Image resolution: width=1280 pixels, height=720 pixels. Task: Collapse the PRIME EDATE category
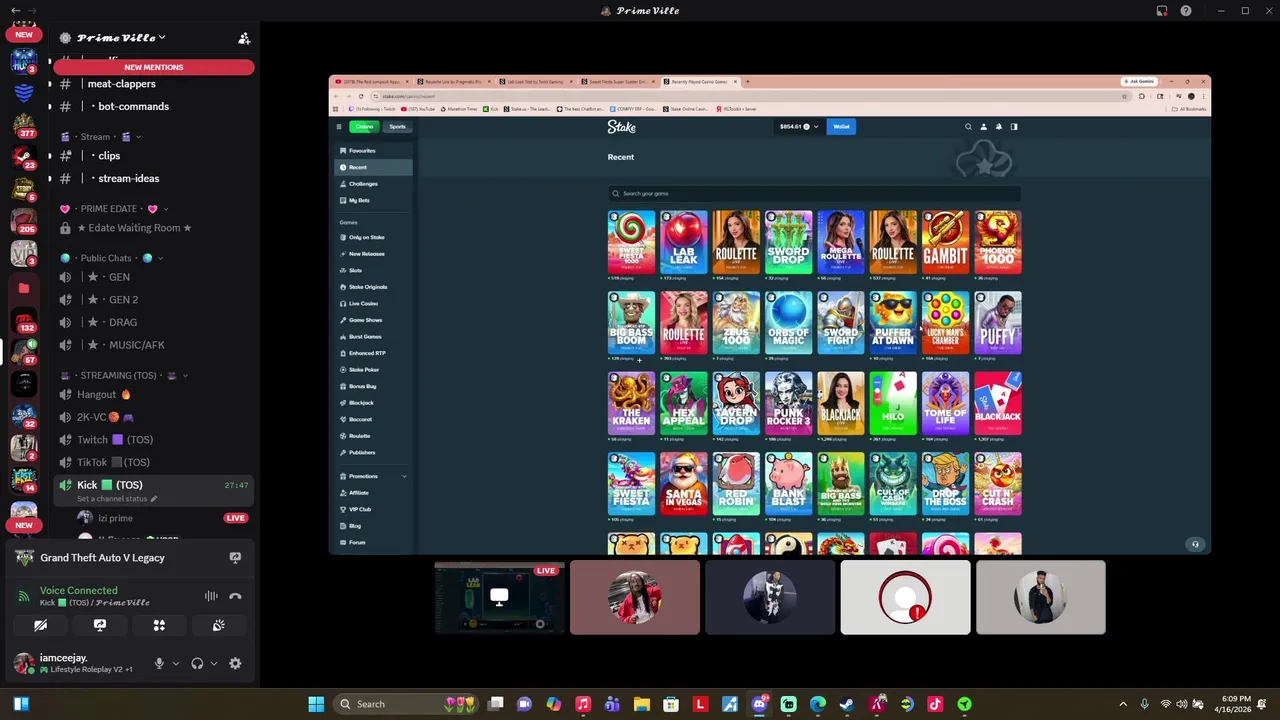165,209
